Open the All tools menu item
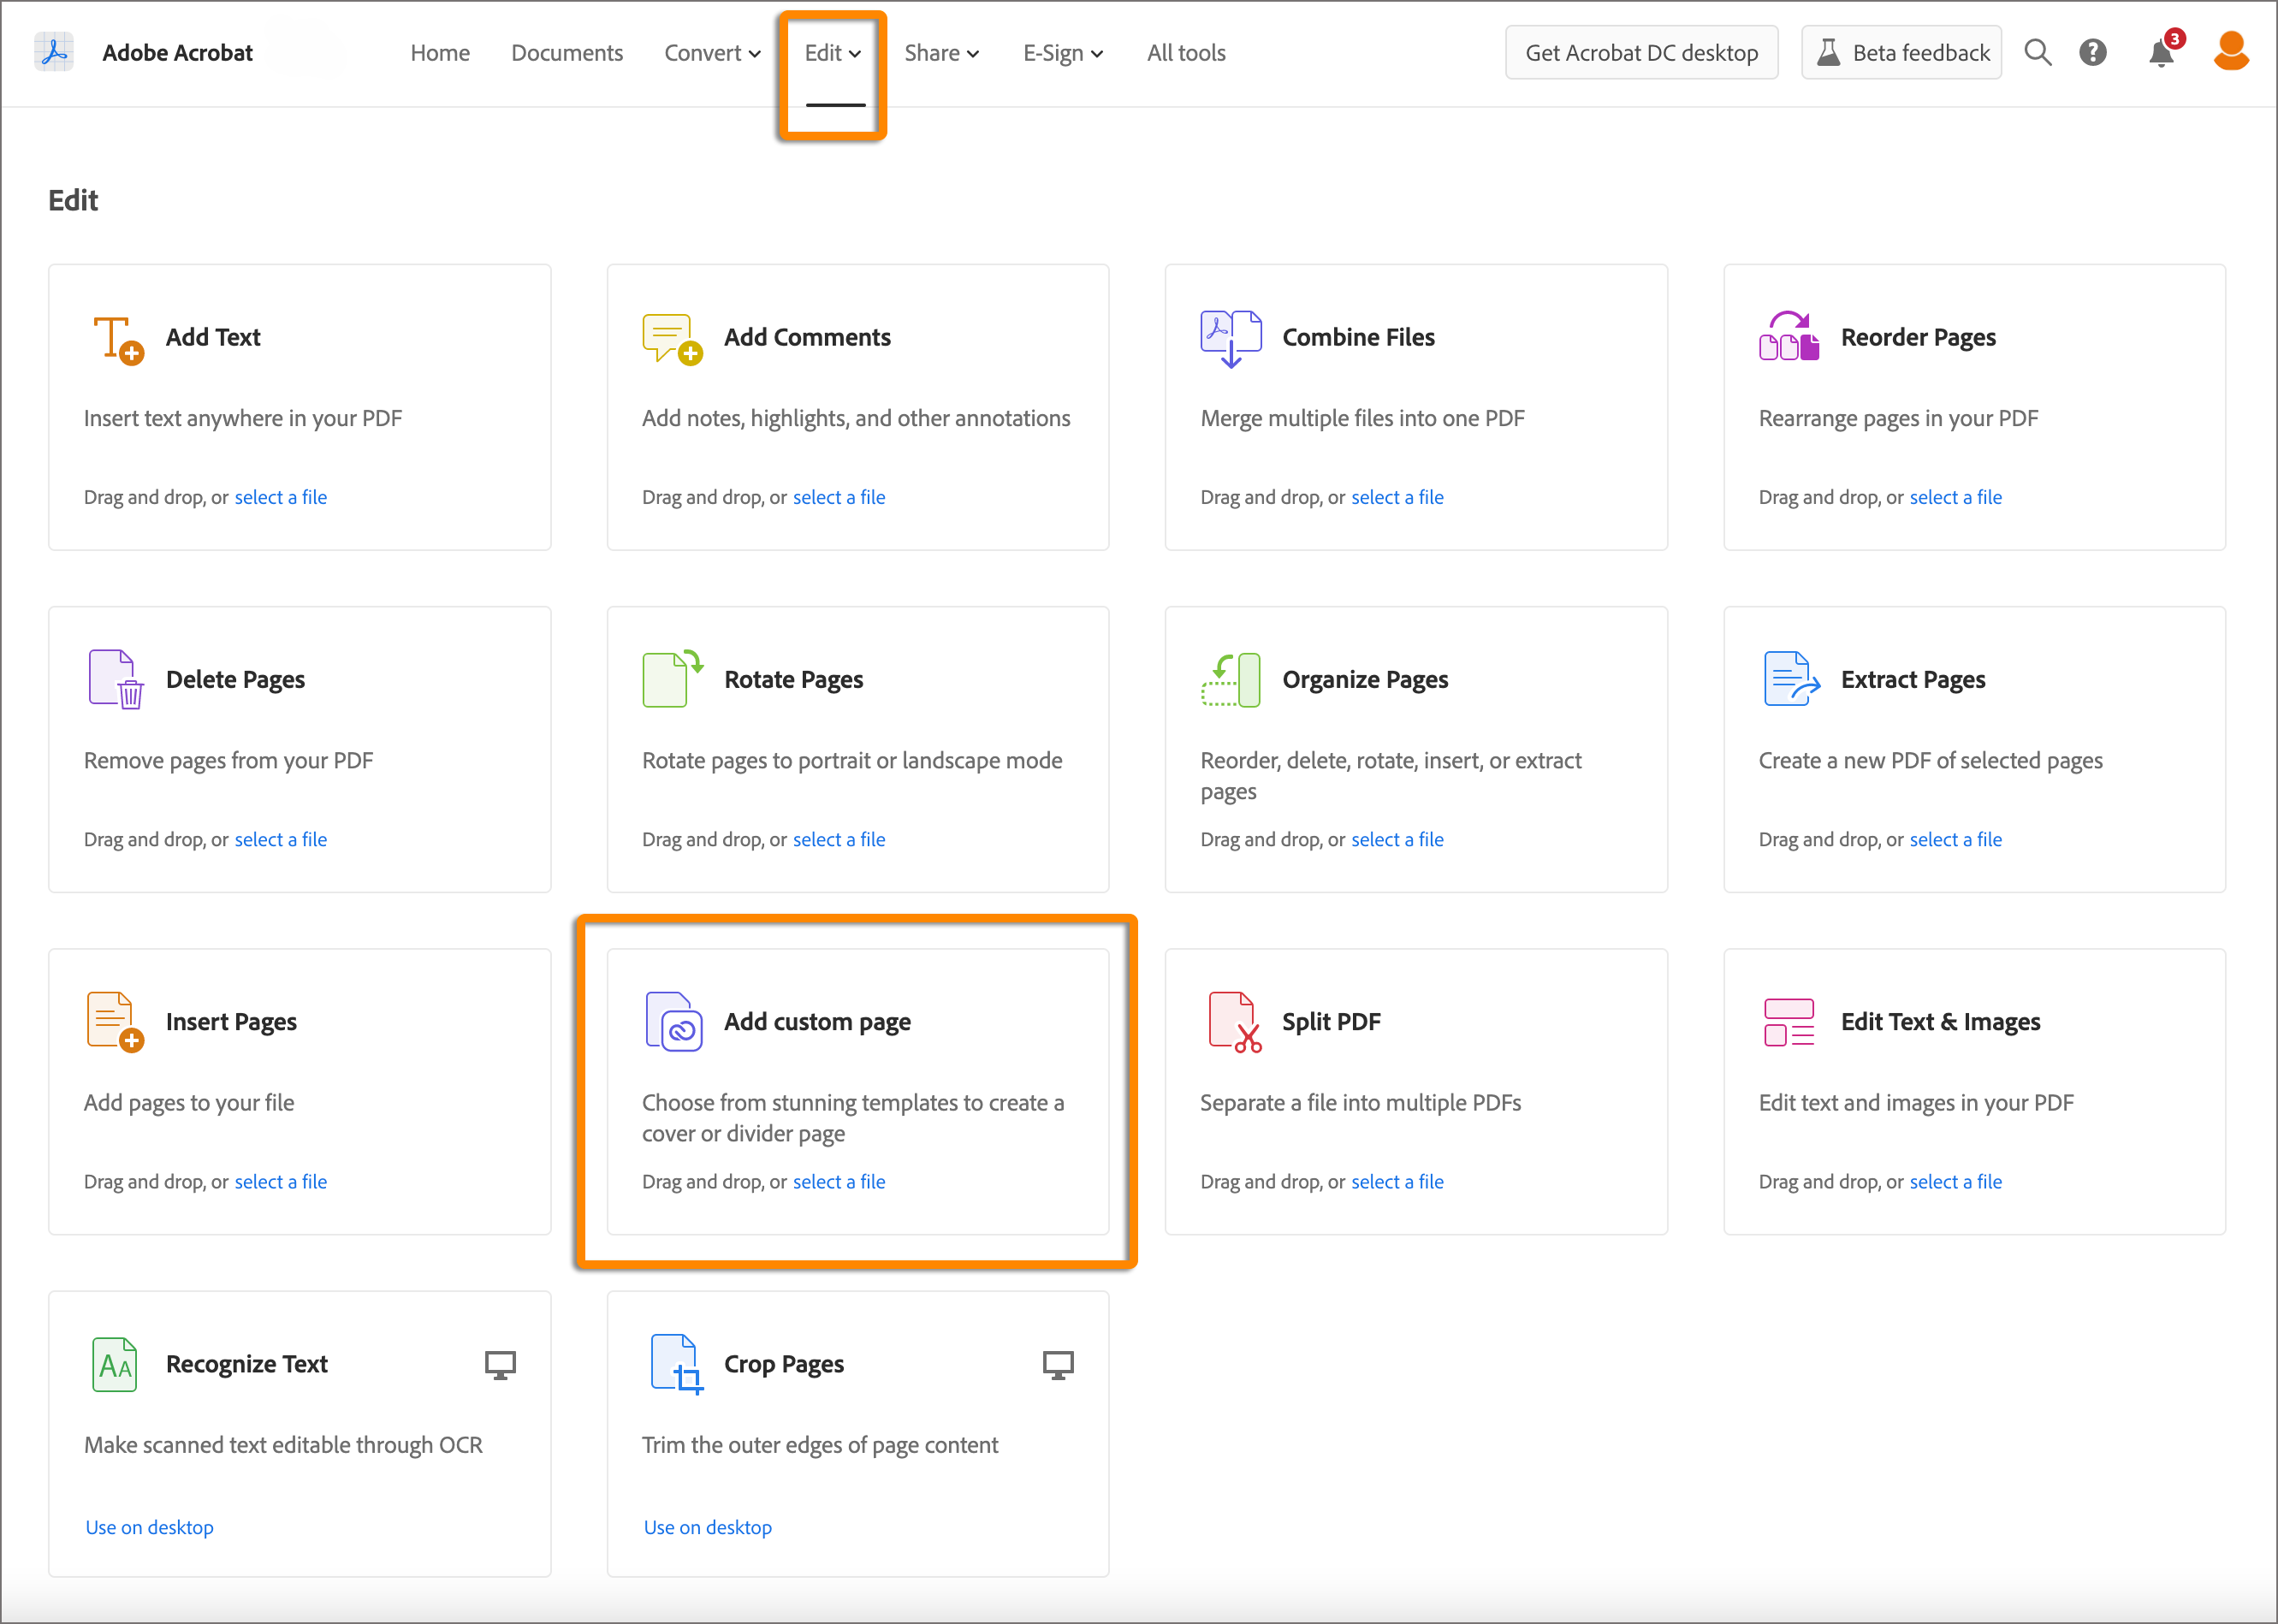2278x1624 pixels. [1186, 53]
